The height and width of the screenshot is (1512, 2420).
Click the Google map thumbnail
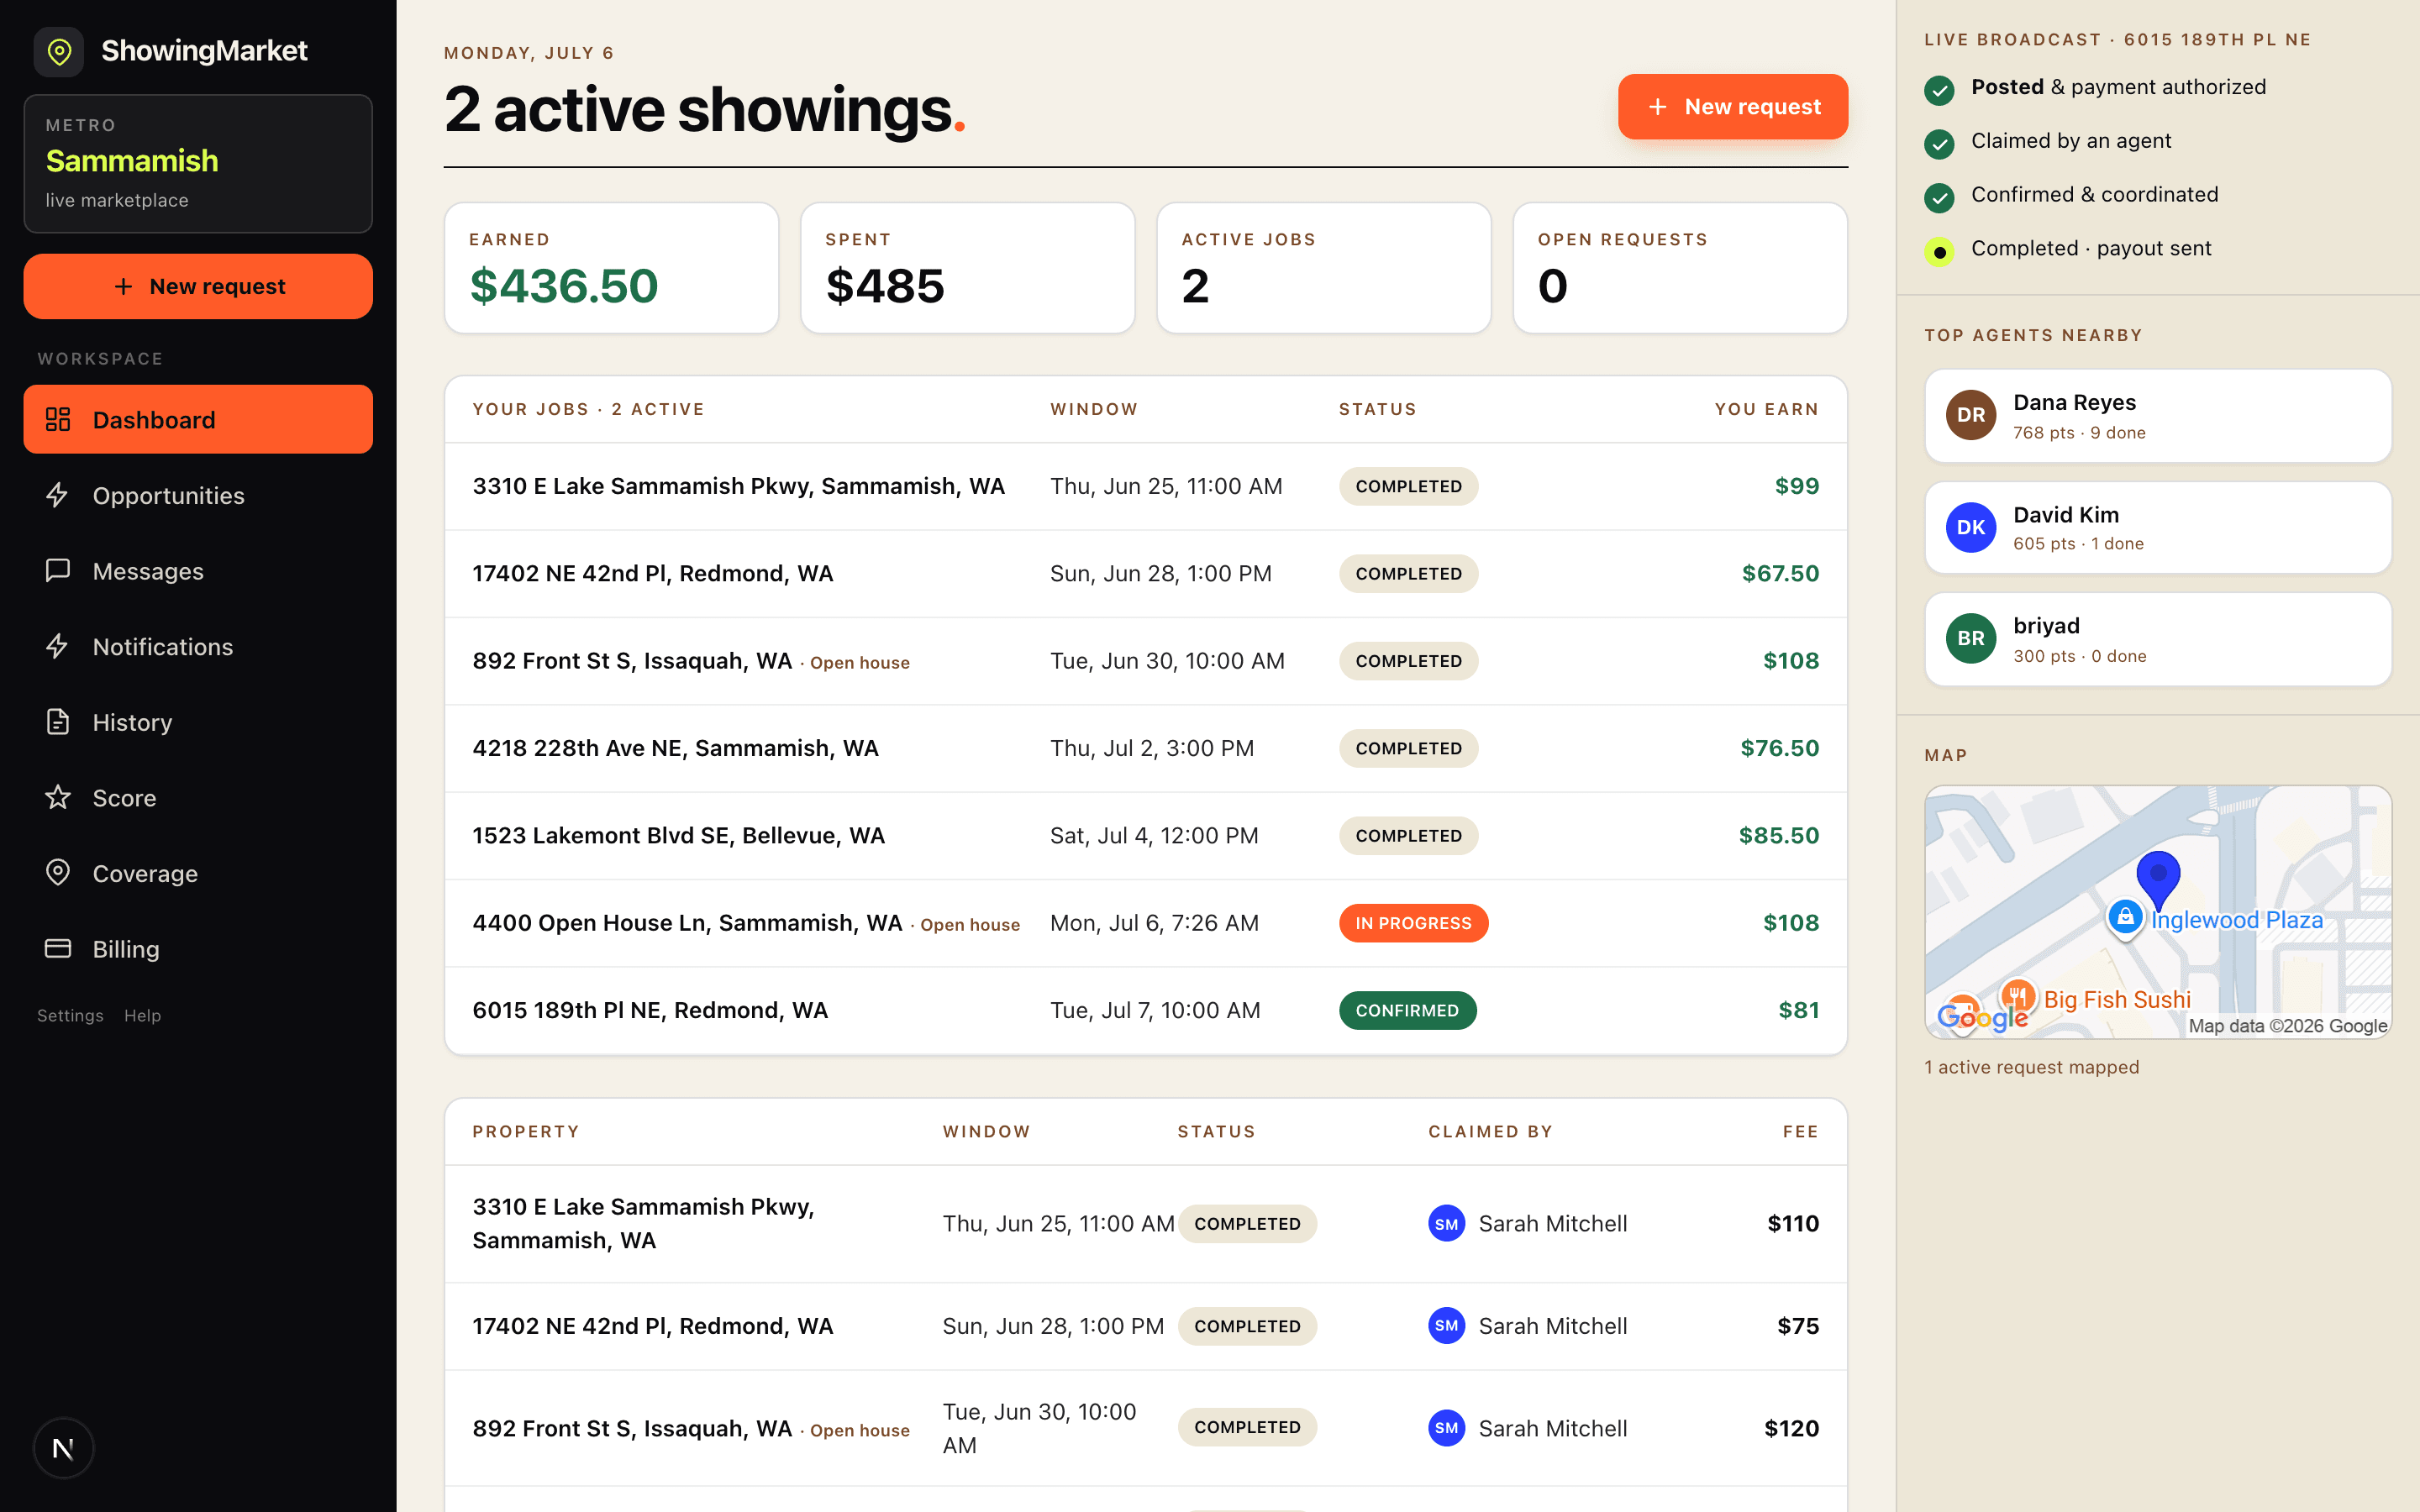tap(2158, 912)
